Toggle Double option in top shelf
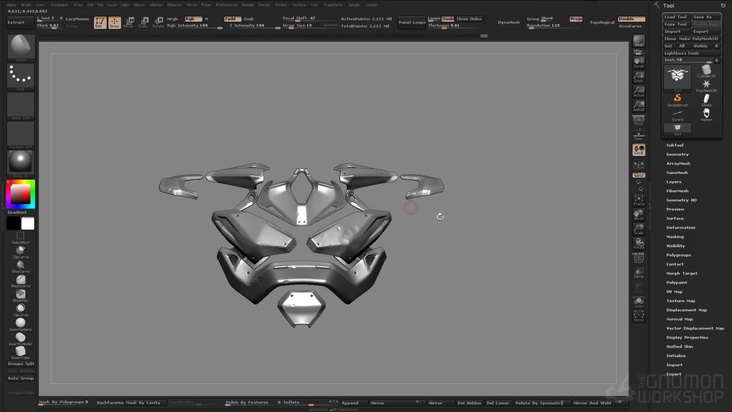The height and width of the screenshot is (412, 732). pos(631,19)
